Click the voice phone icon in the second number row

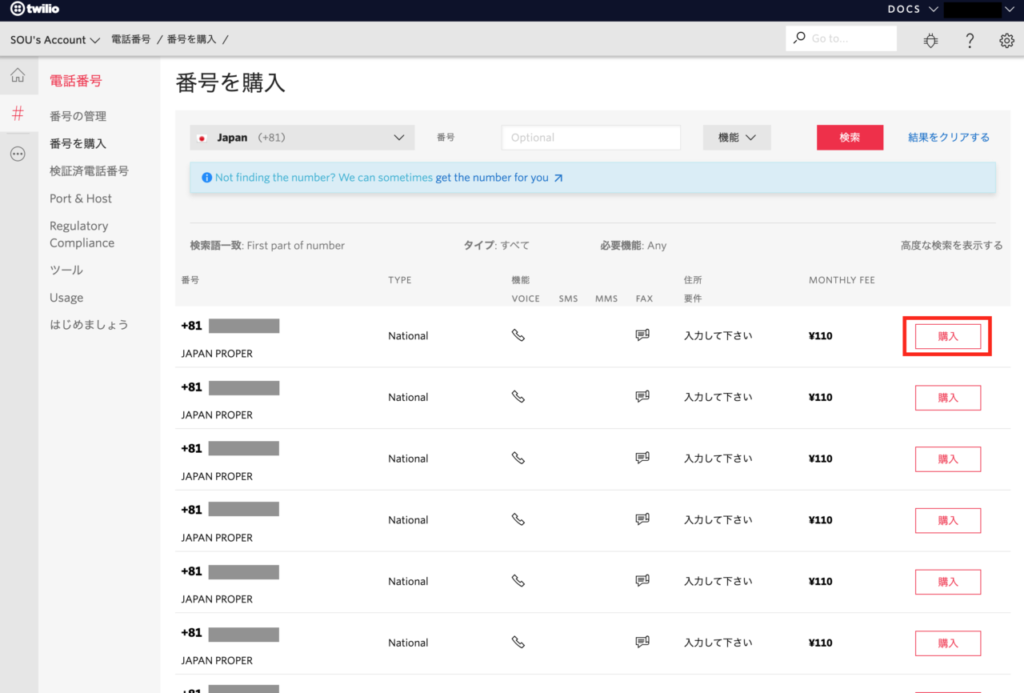coord(518,396)
